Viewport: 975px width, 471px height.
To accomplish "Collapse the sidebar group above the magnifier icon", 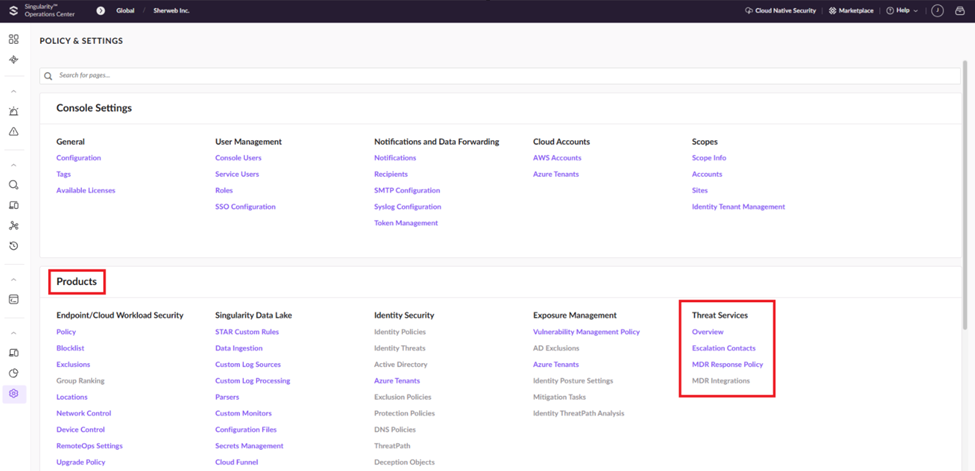I will [14, 166].
